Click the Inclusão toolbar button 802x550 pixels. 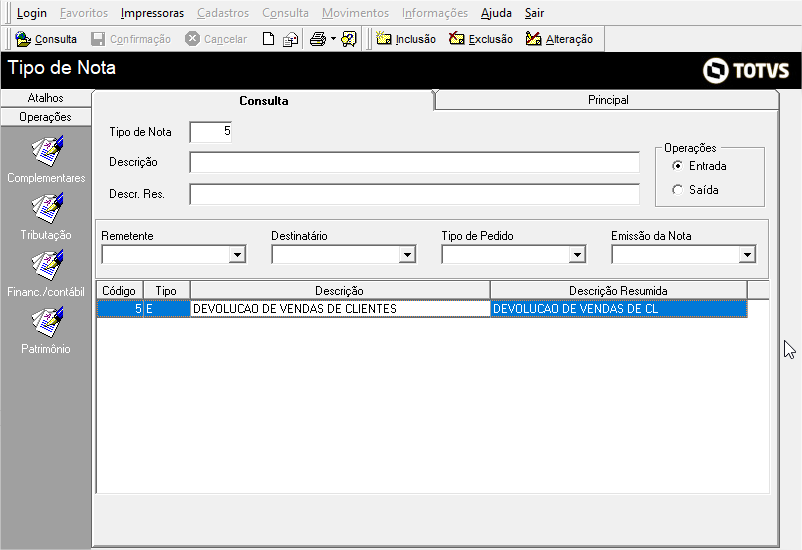[406, 39]
